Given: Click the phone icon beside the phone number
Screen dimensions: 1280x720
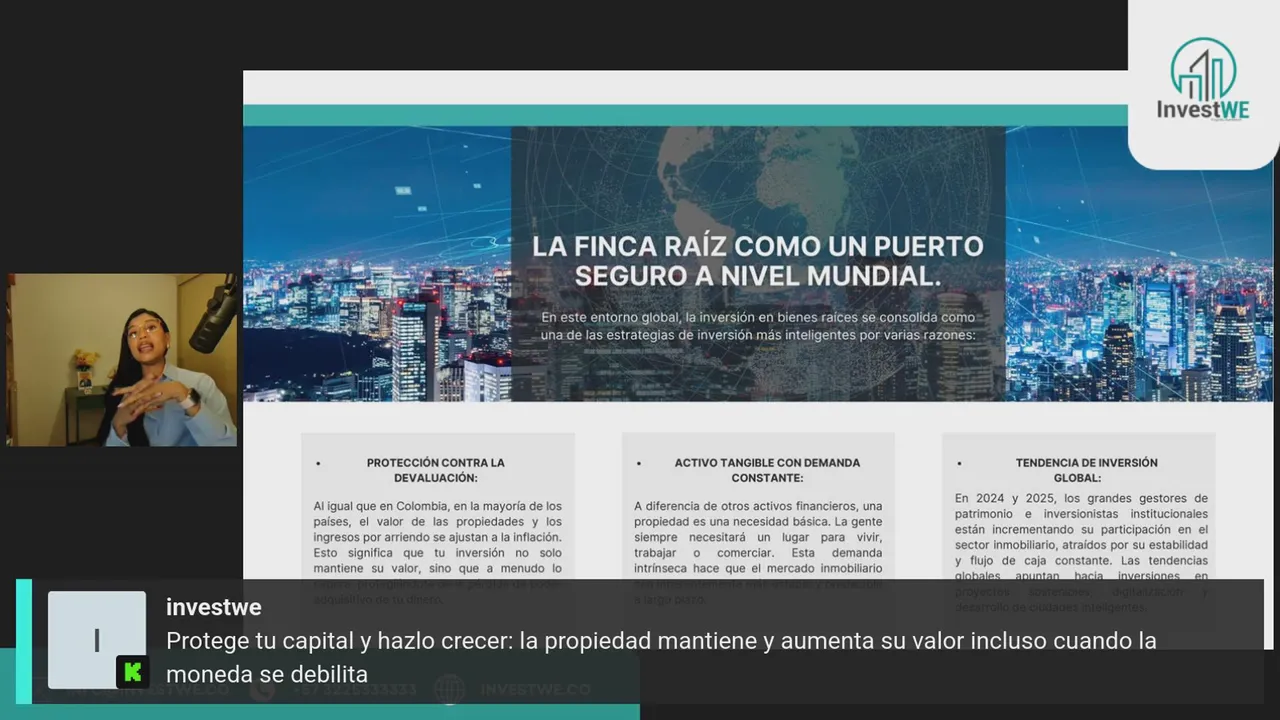Looking at the screenshot, I should (263, 690).
